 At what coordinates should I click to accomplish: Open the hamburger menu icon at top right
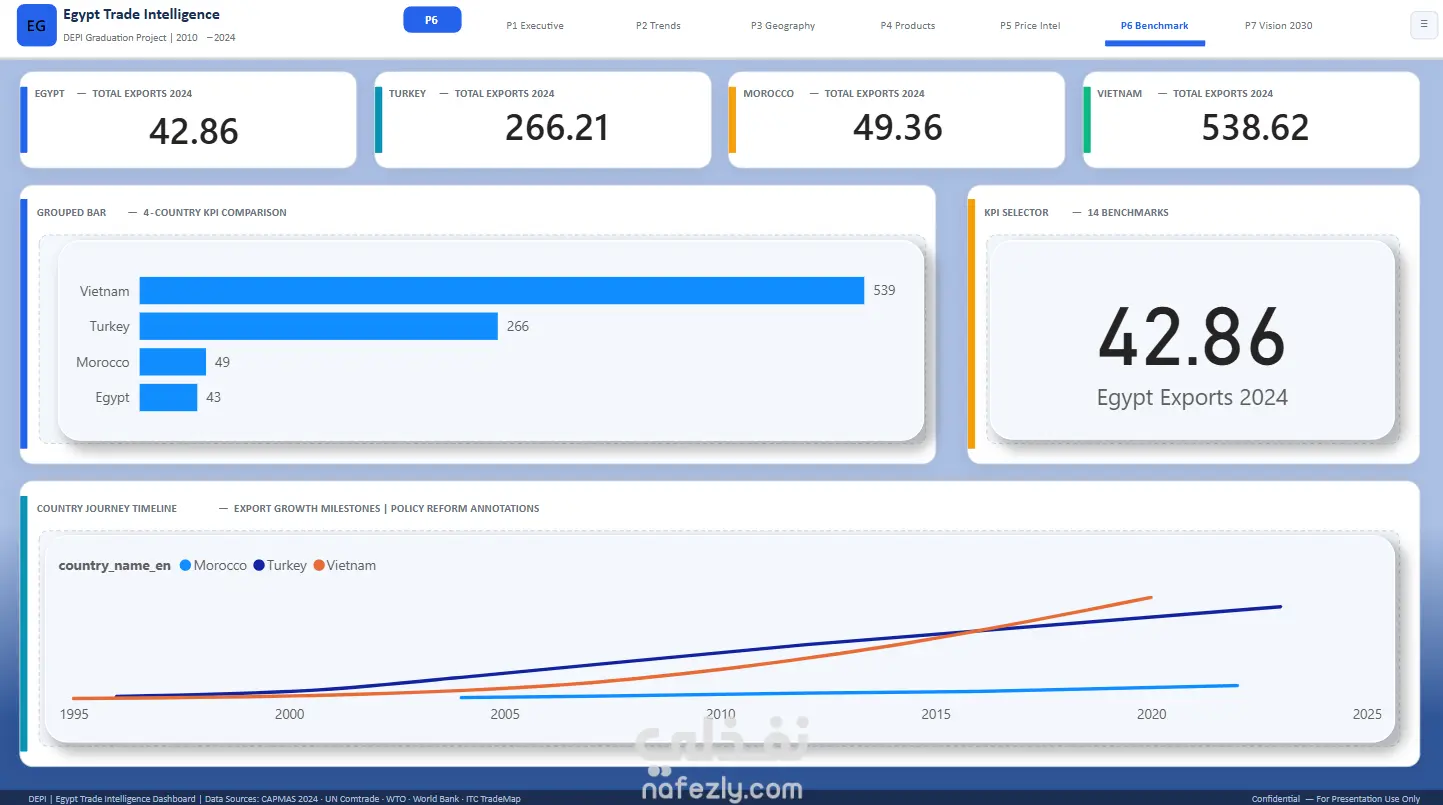coord(1422,26)
